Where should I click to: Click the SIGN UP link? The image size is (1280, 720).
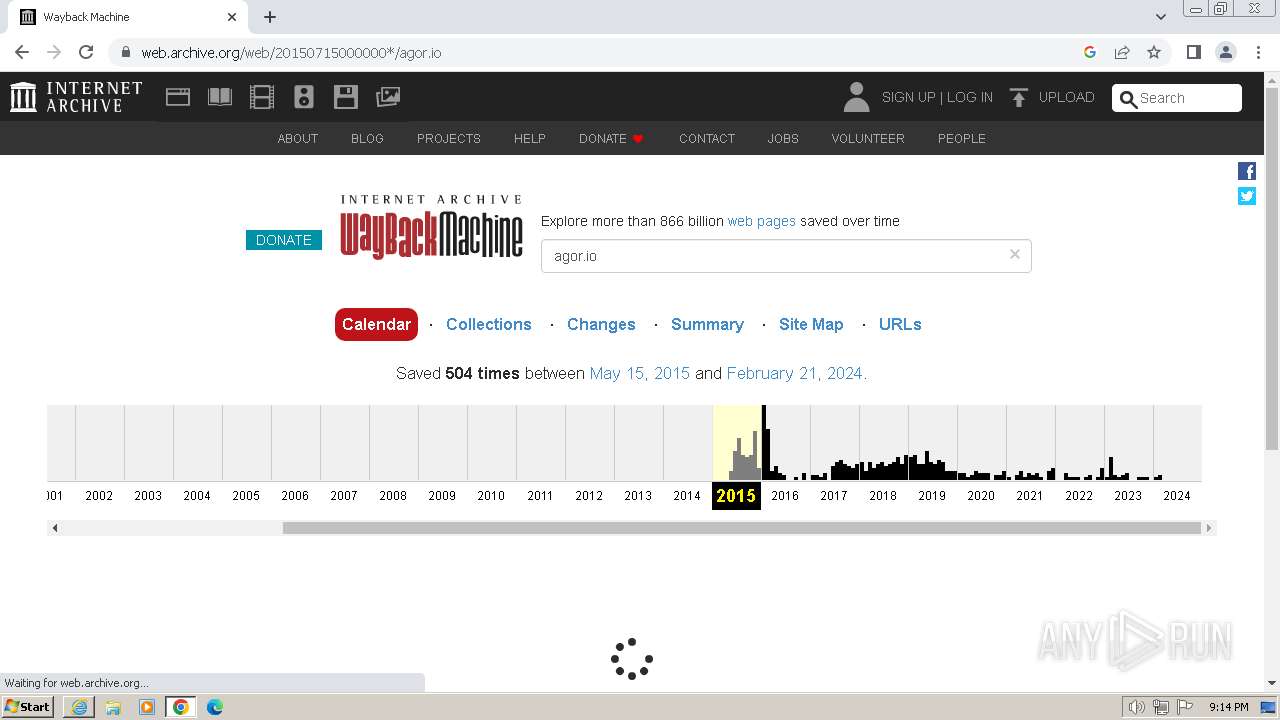click(908, 97)
